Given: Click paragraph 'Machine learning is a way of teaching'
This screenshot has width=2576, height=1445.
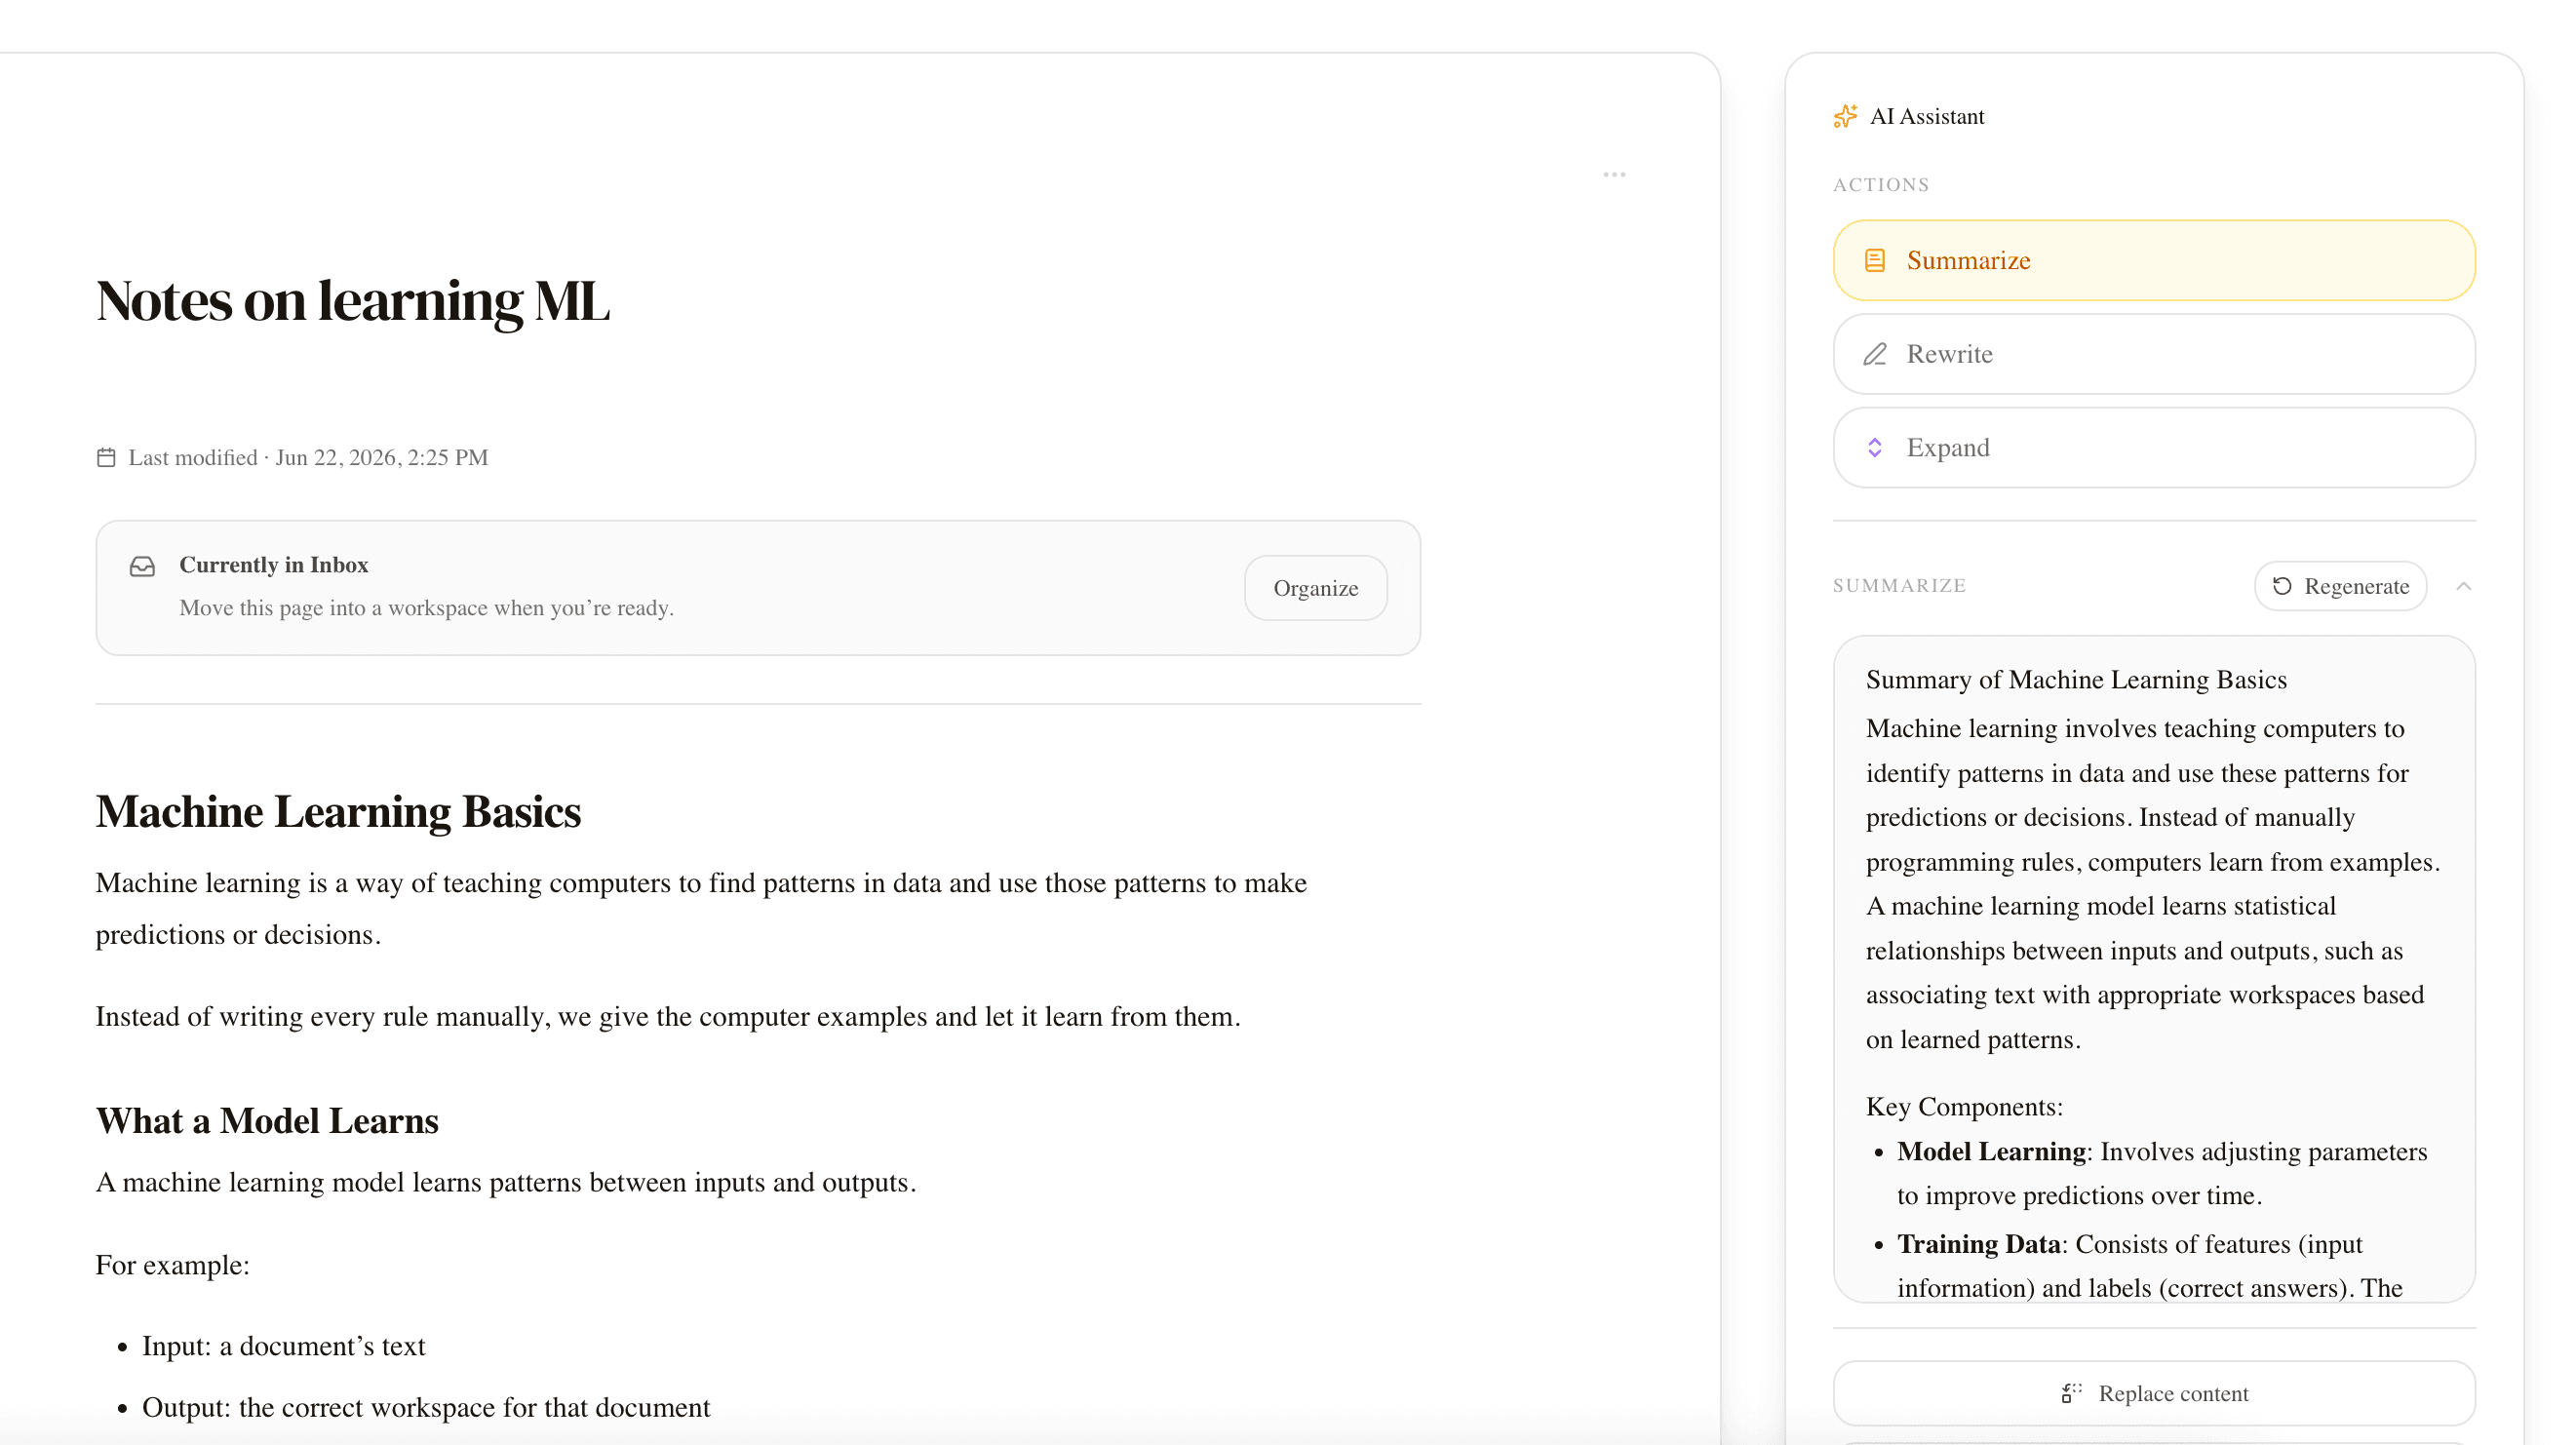Looking at the screenshot, I should [x=701, y=909].
